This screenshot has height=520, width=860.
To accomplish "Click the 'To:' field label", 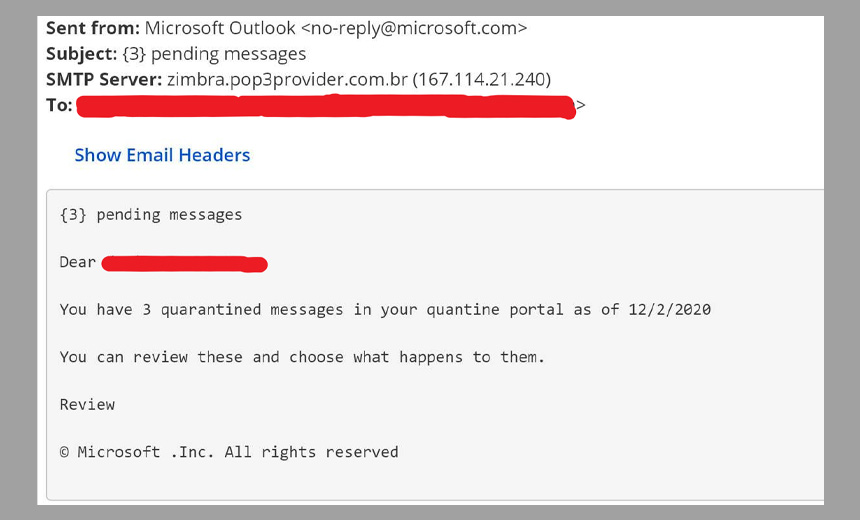I will tap(59, 105).
